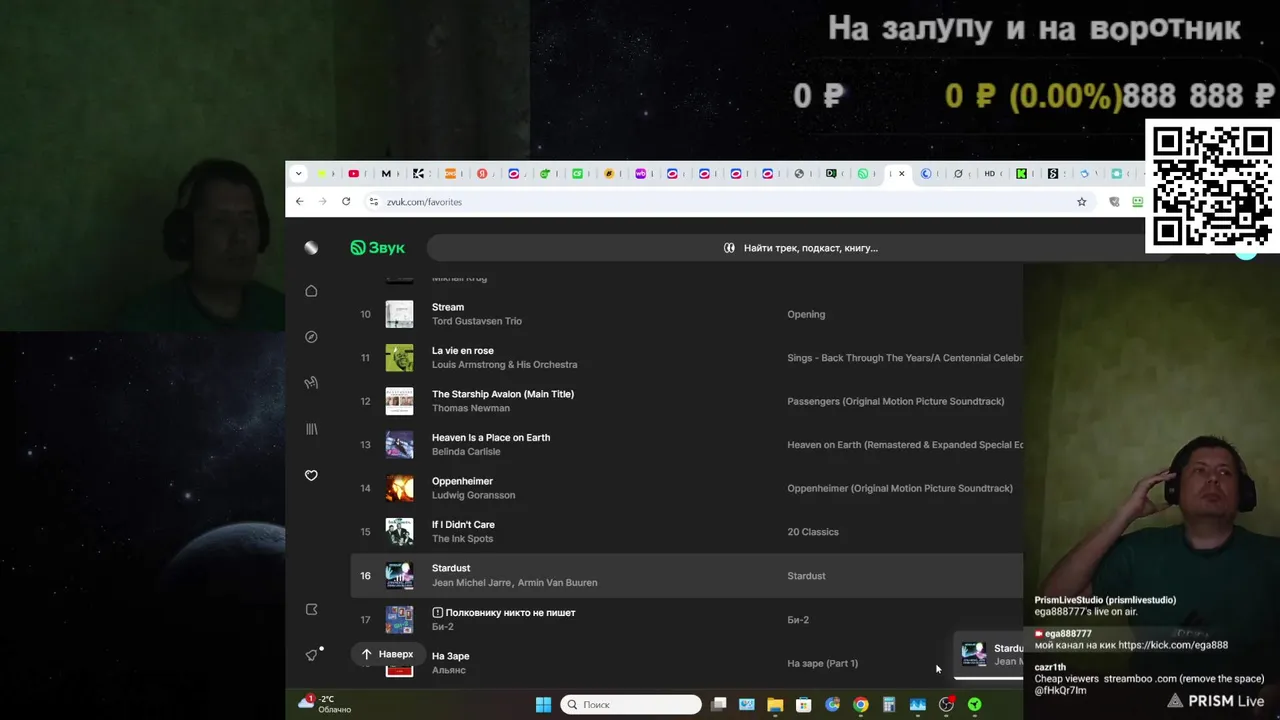This screenshot has height=720, width=1280.
Task: Open the weather widget showing -2°C
Action: [x=325, y=704]
